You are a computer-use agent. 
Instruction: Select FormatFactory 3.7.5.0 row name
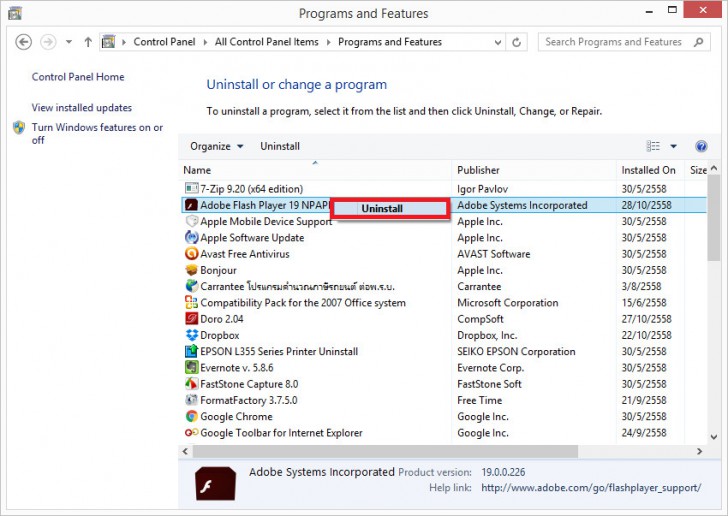[248, 400]
